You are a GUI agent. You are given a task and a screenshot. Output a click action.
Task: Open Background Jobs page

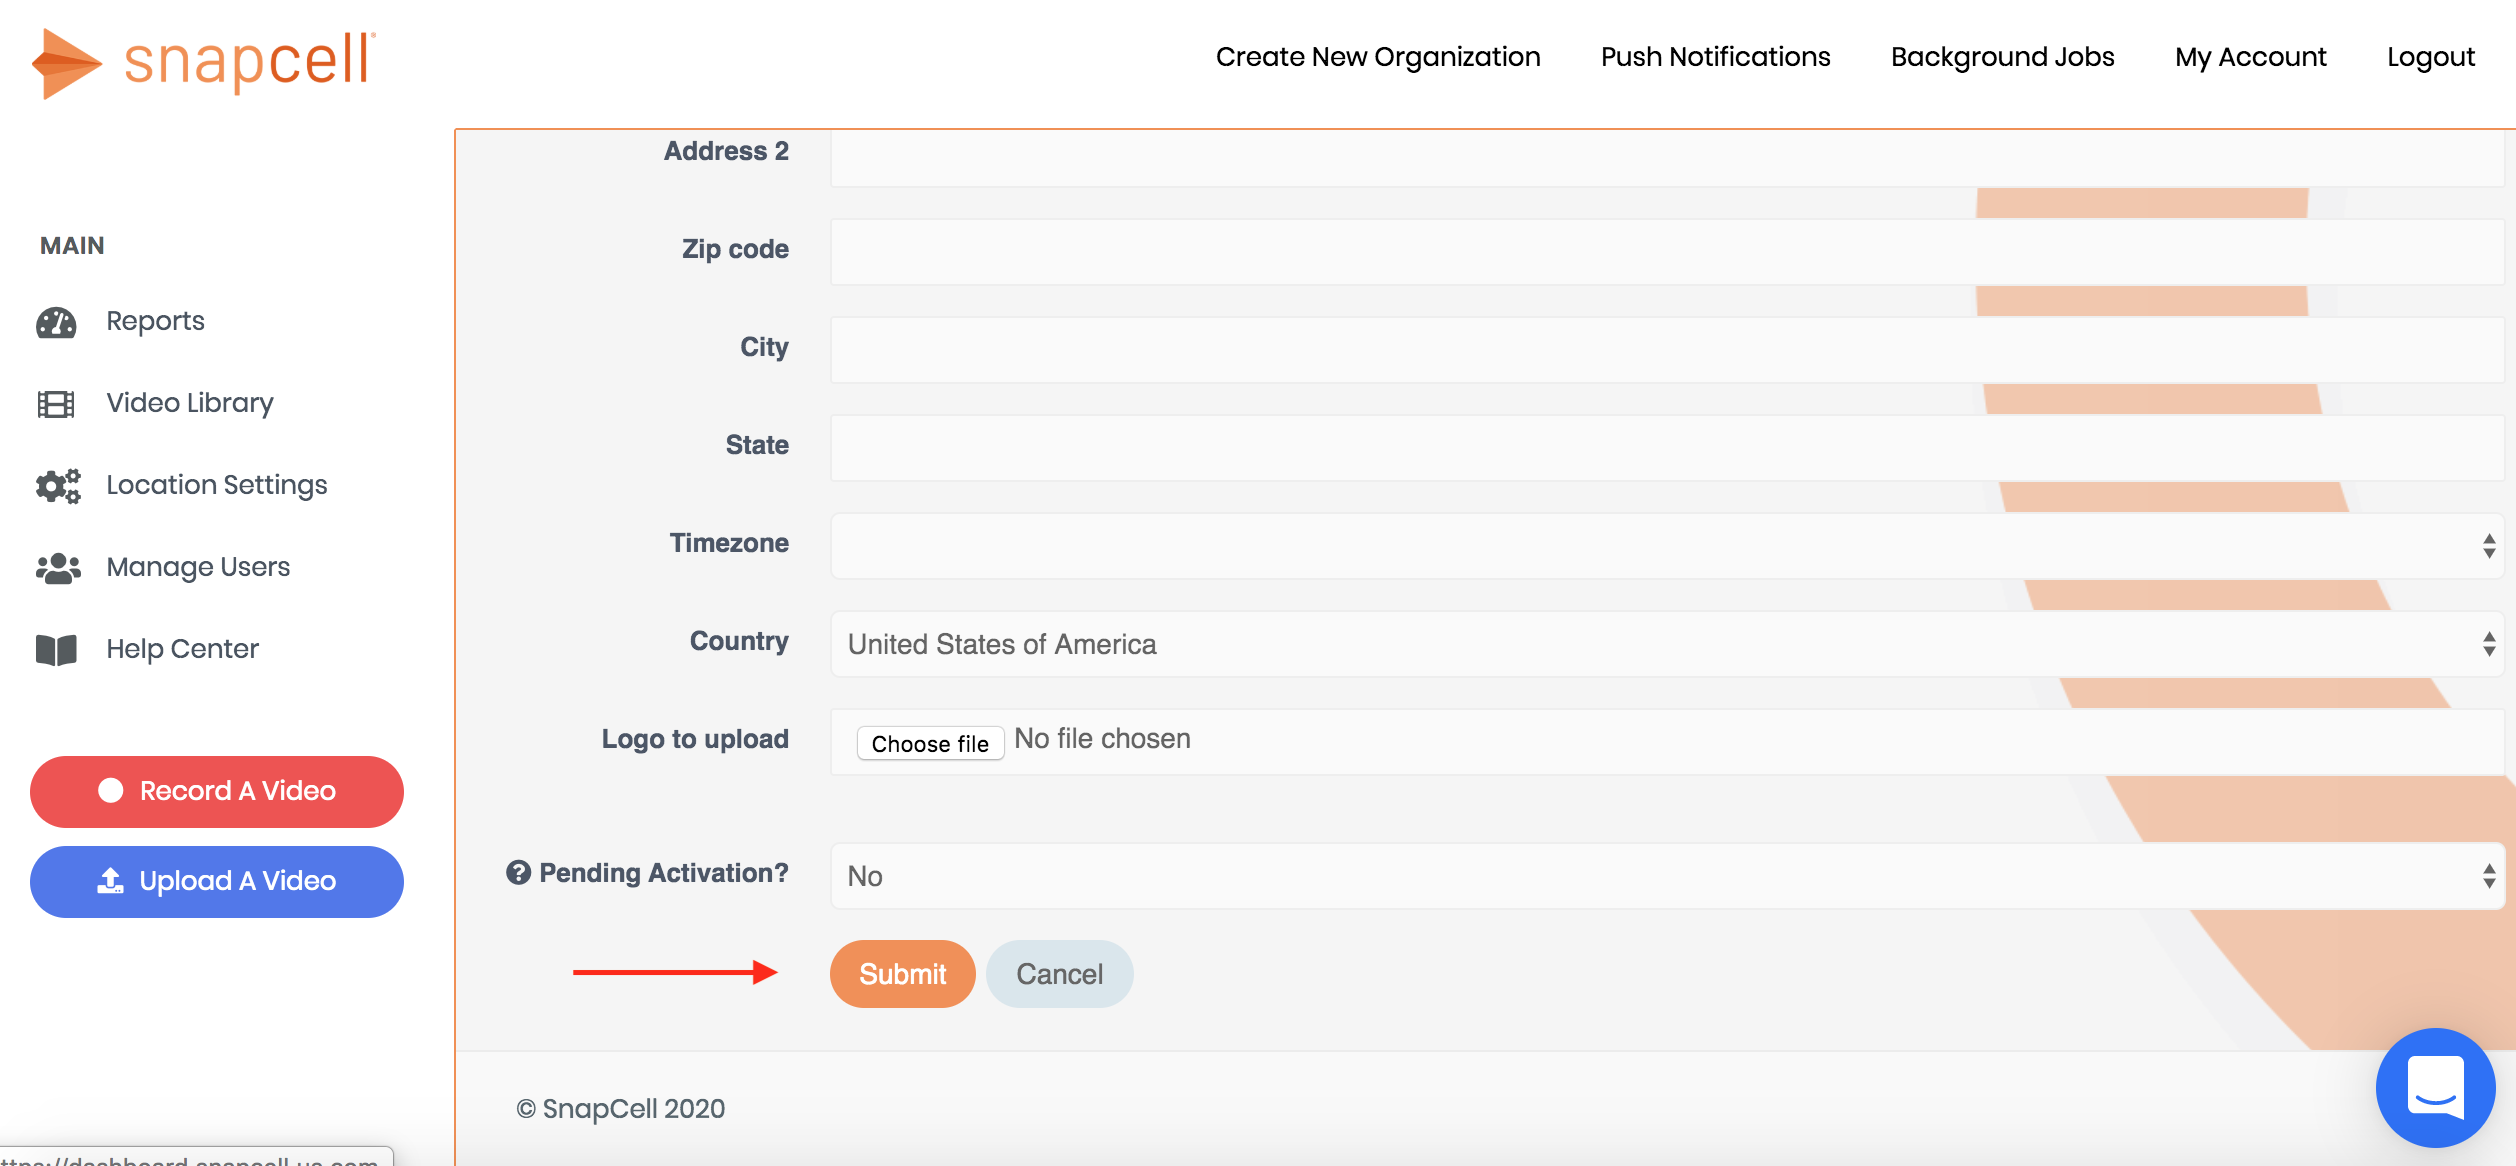coord(2002,57)
